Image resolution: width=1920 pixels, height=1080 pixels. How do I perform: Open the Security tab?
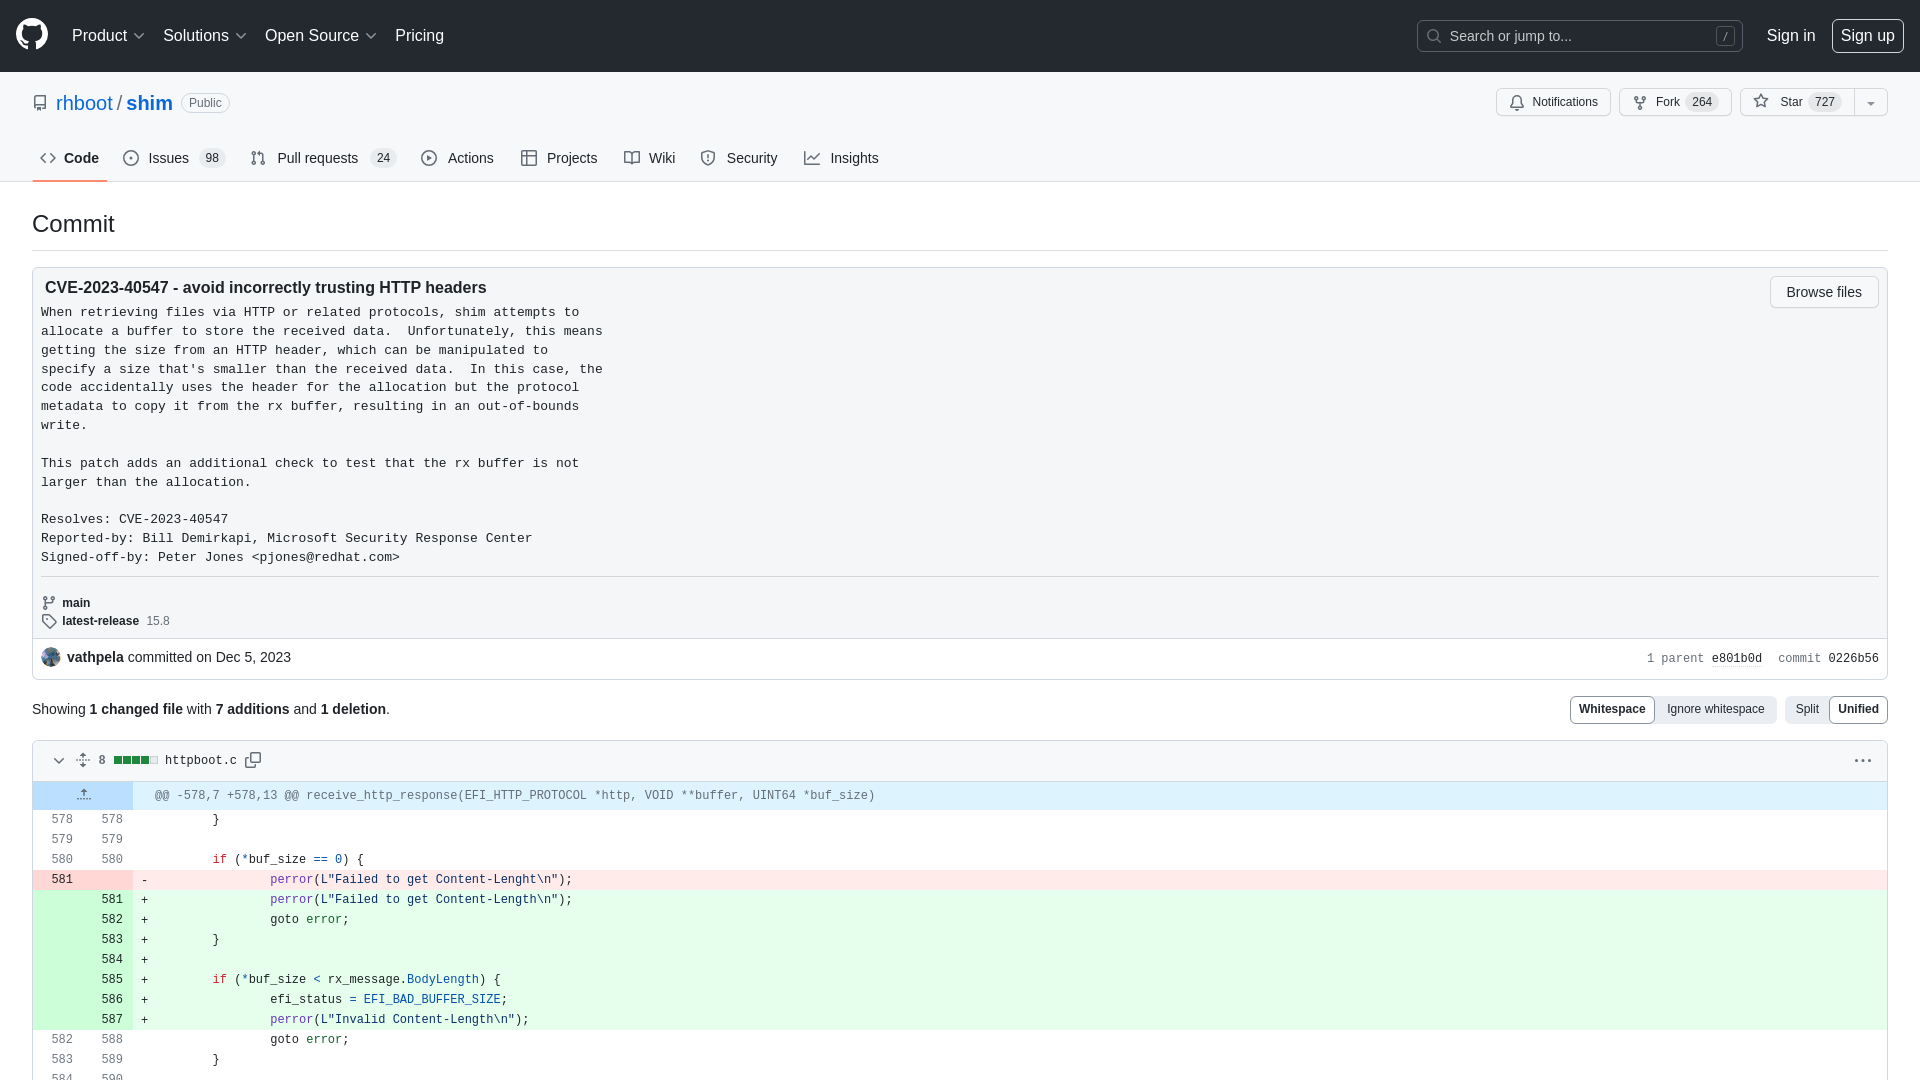pos(738,158)
